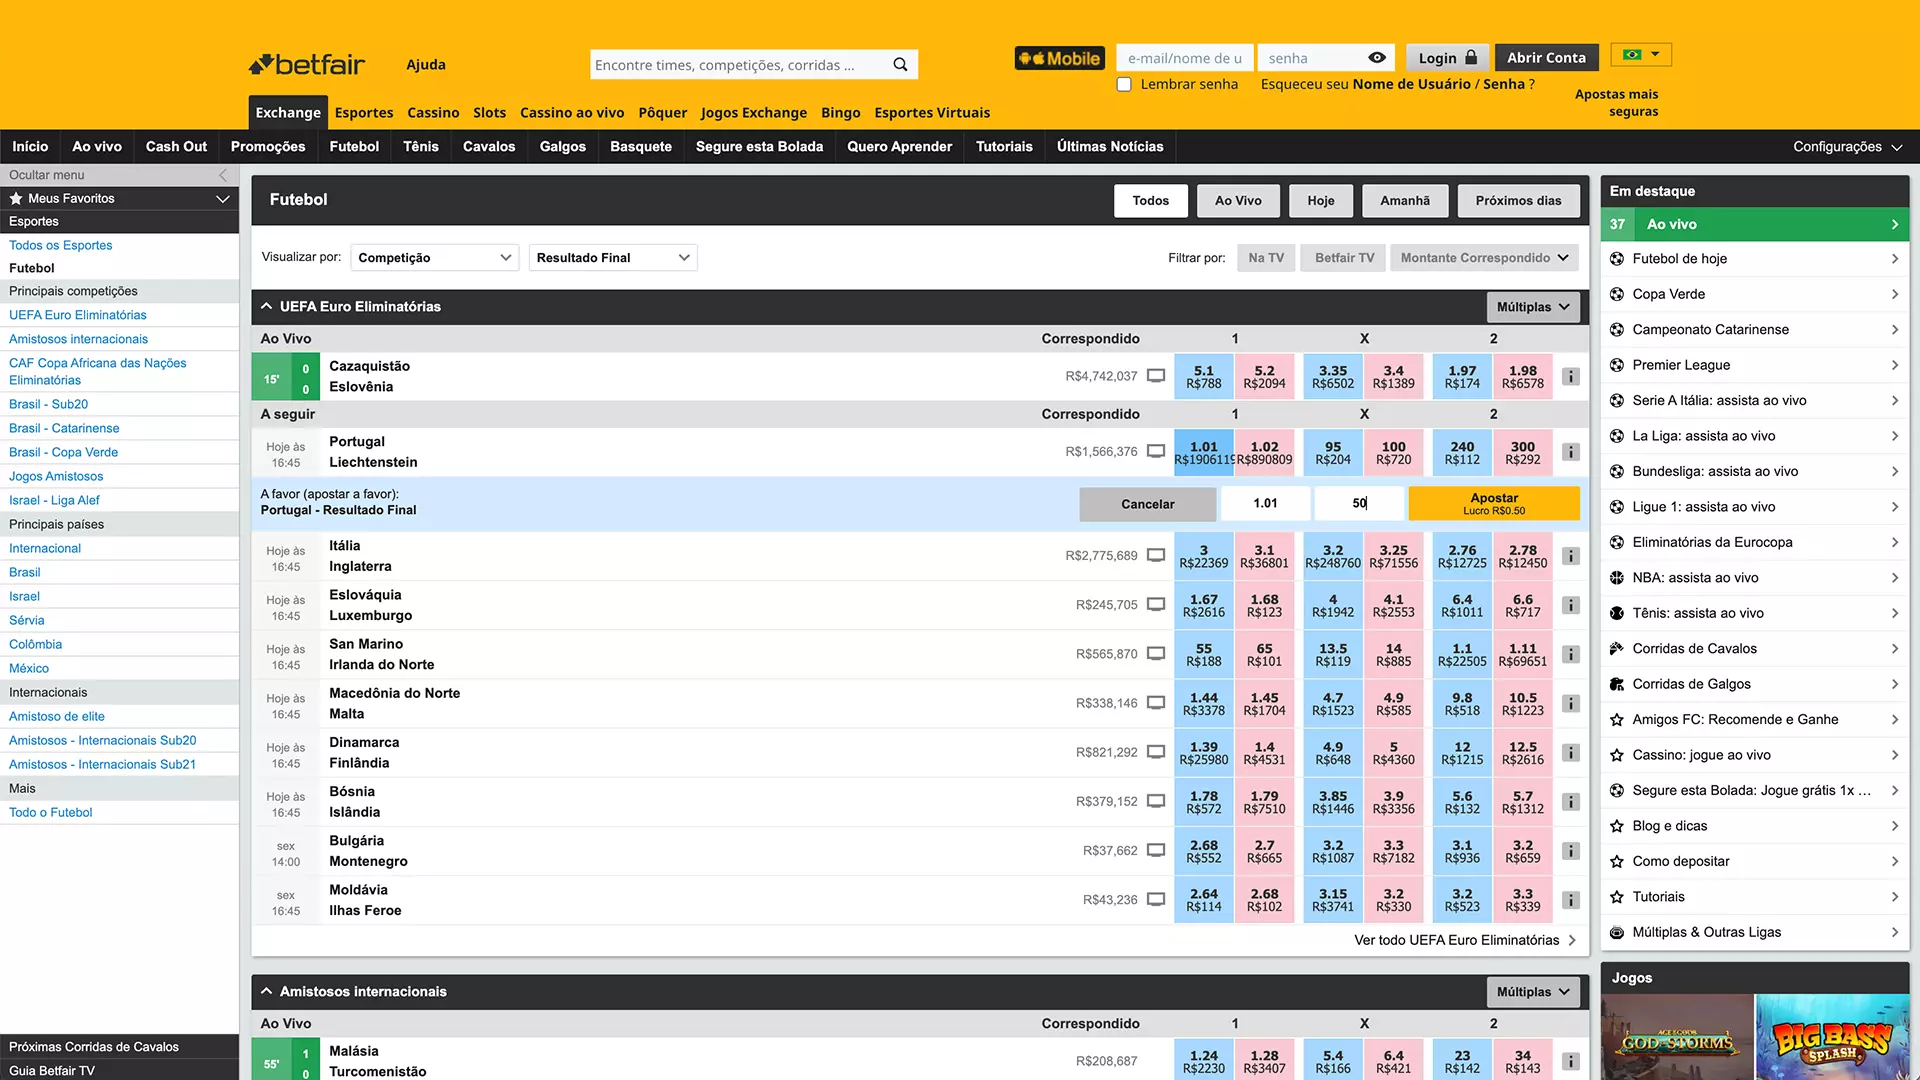Click soccer ball icon beside Premier League
1920x1080 pixels.
(1617, 365)
